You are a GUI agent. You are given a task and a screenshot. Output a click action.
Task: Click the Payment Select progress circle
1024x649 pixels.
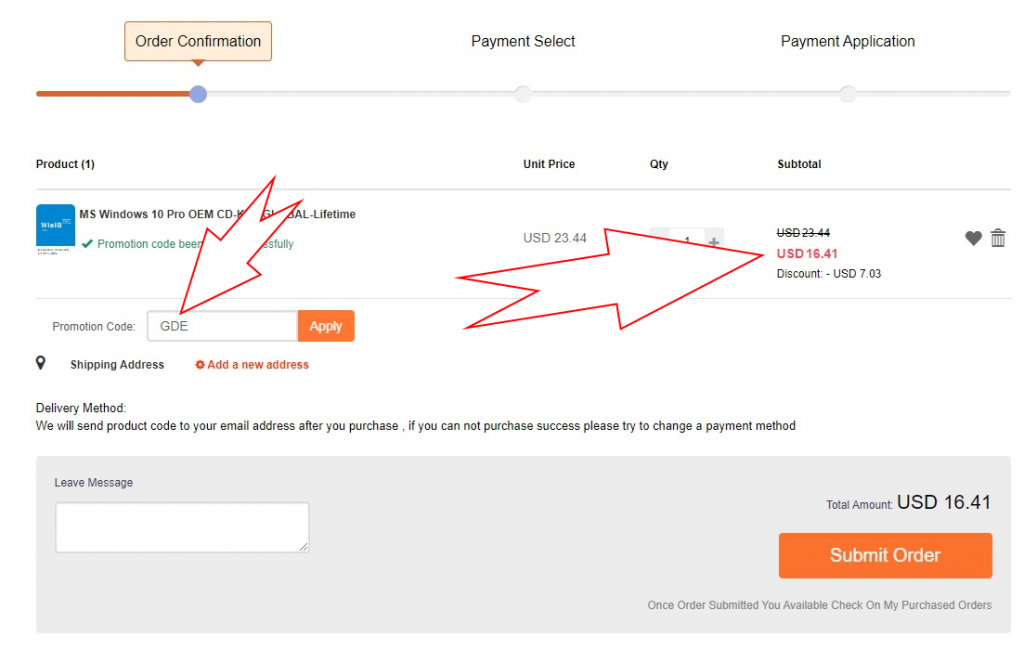tap(523, 94)
